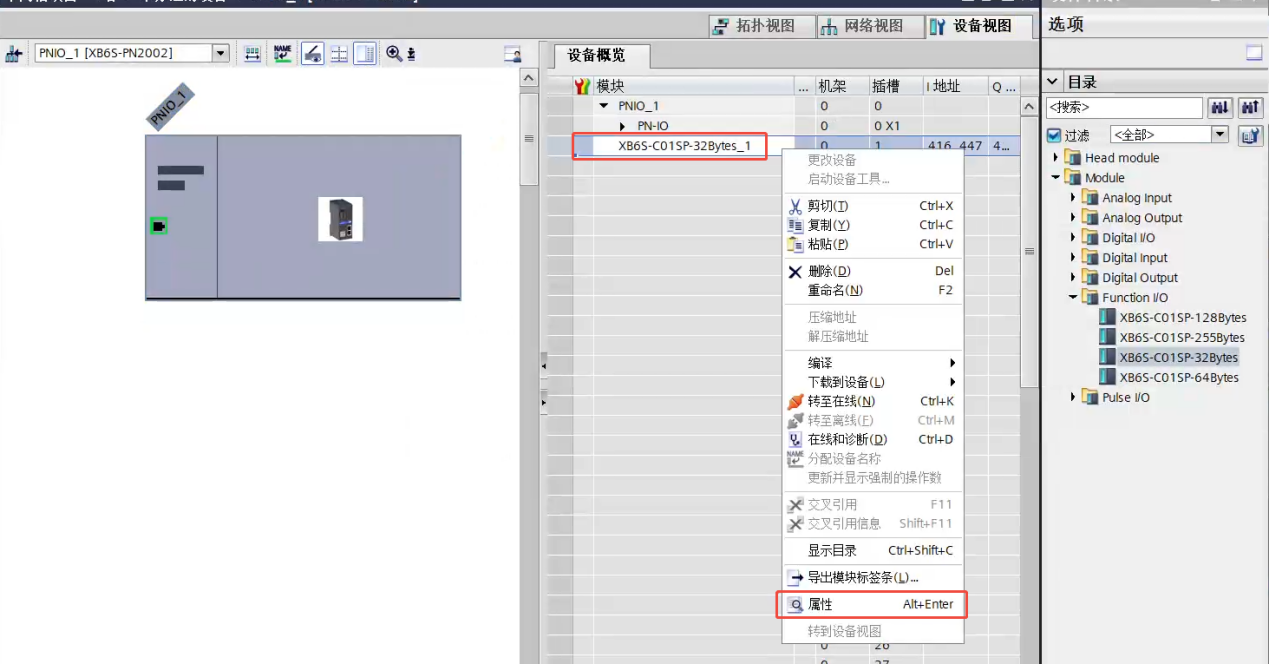Click the catalog search input field

[1123, 107]
